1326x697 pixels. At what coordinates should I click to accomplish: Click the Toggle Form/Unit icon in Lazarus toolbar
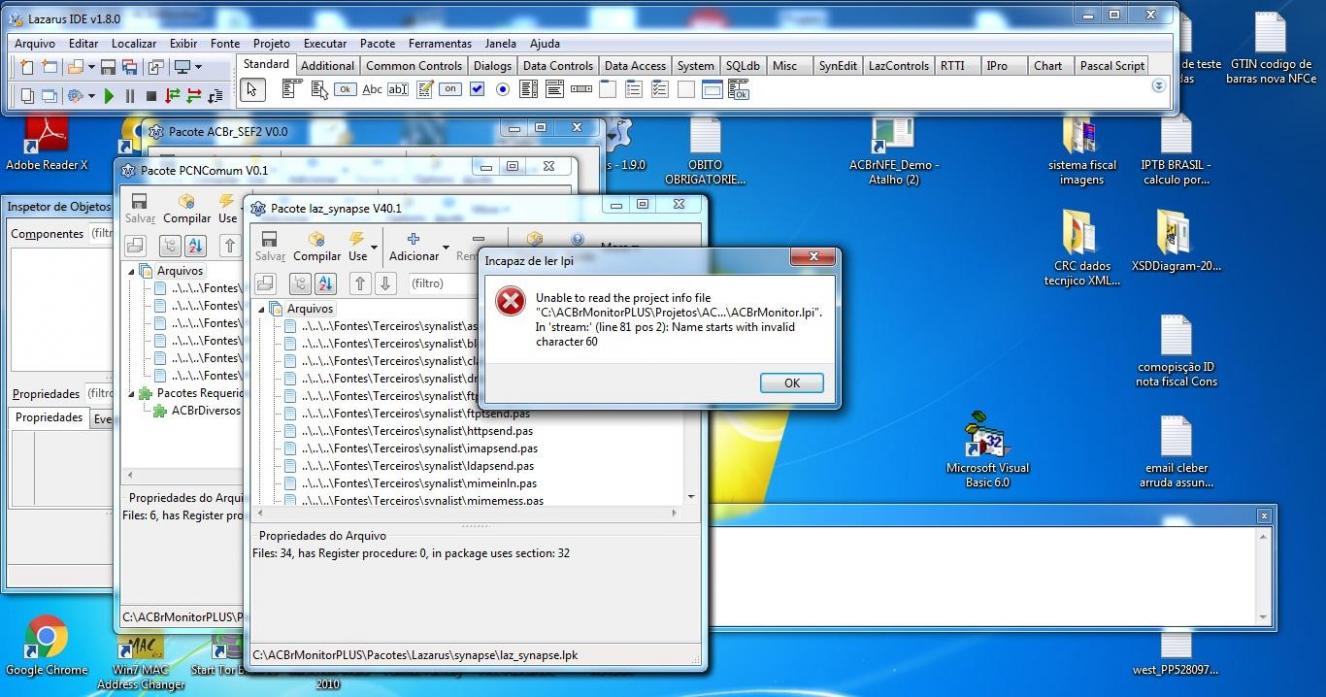(156, 67)
